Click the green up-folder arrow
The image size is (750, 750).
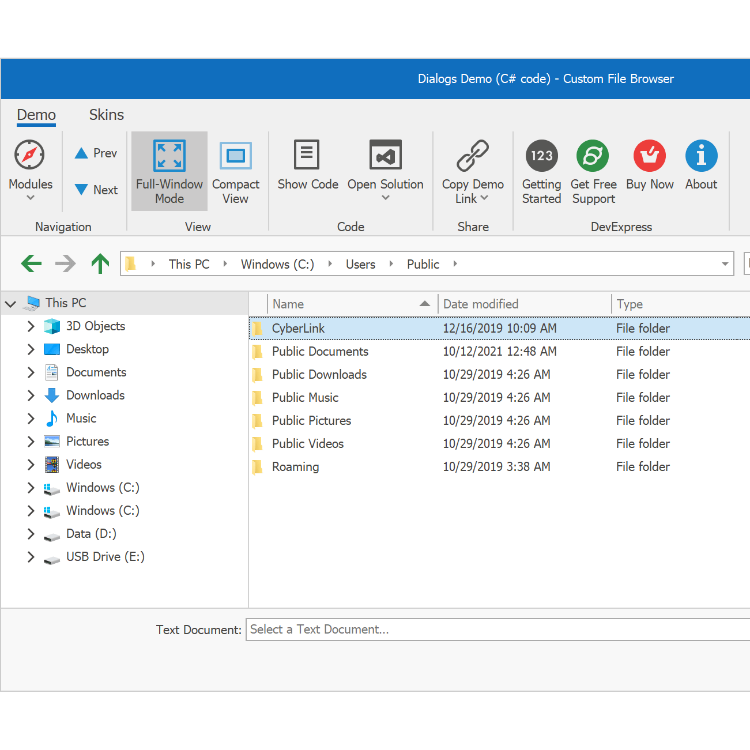click(x=100, y=264)
